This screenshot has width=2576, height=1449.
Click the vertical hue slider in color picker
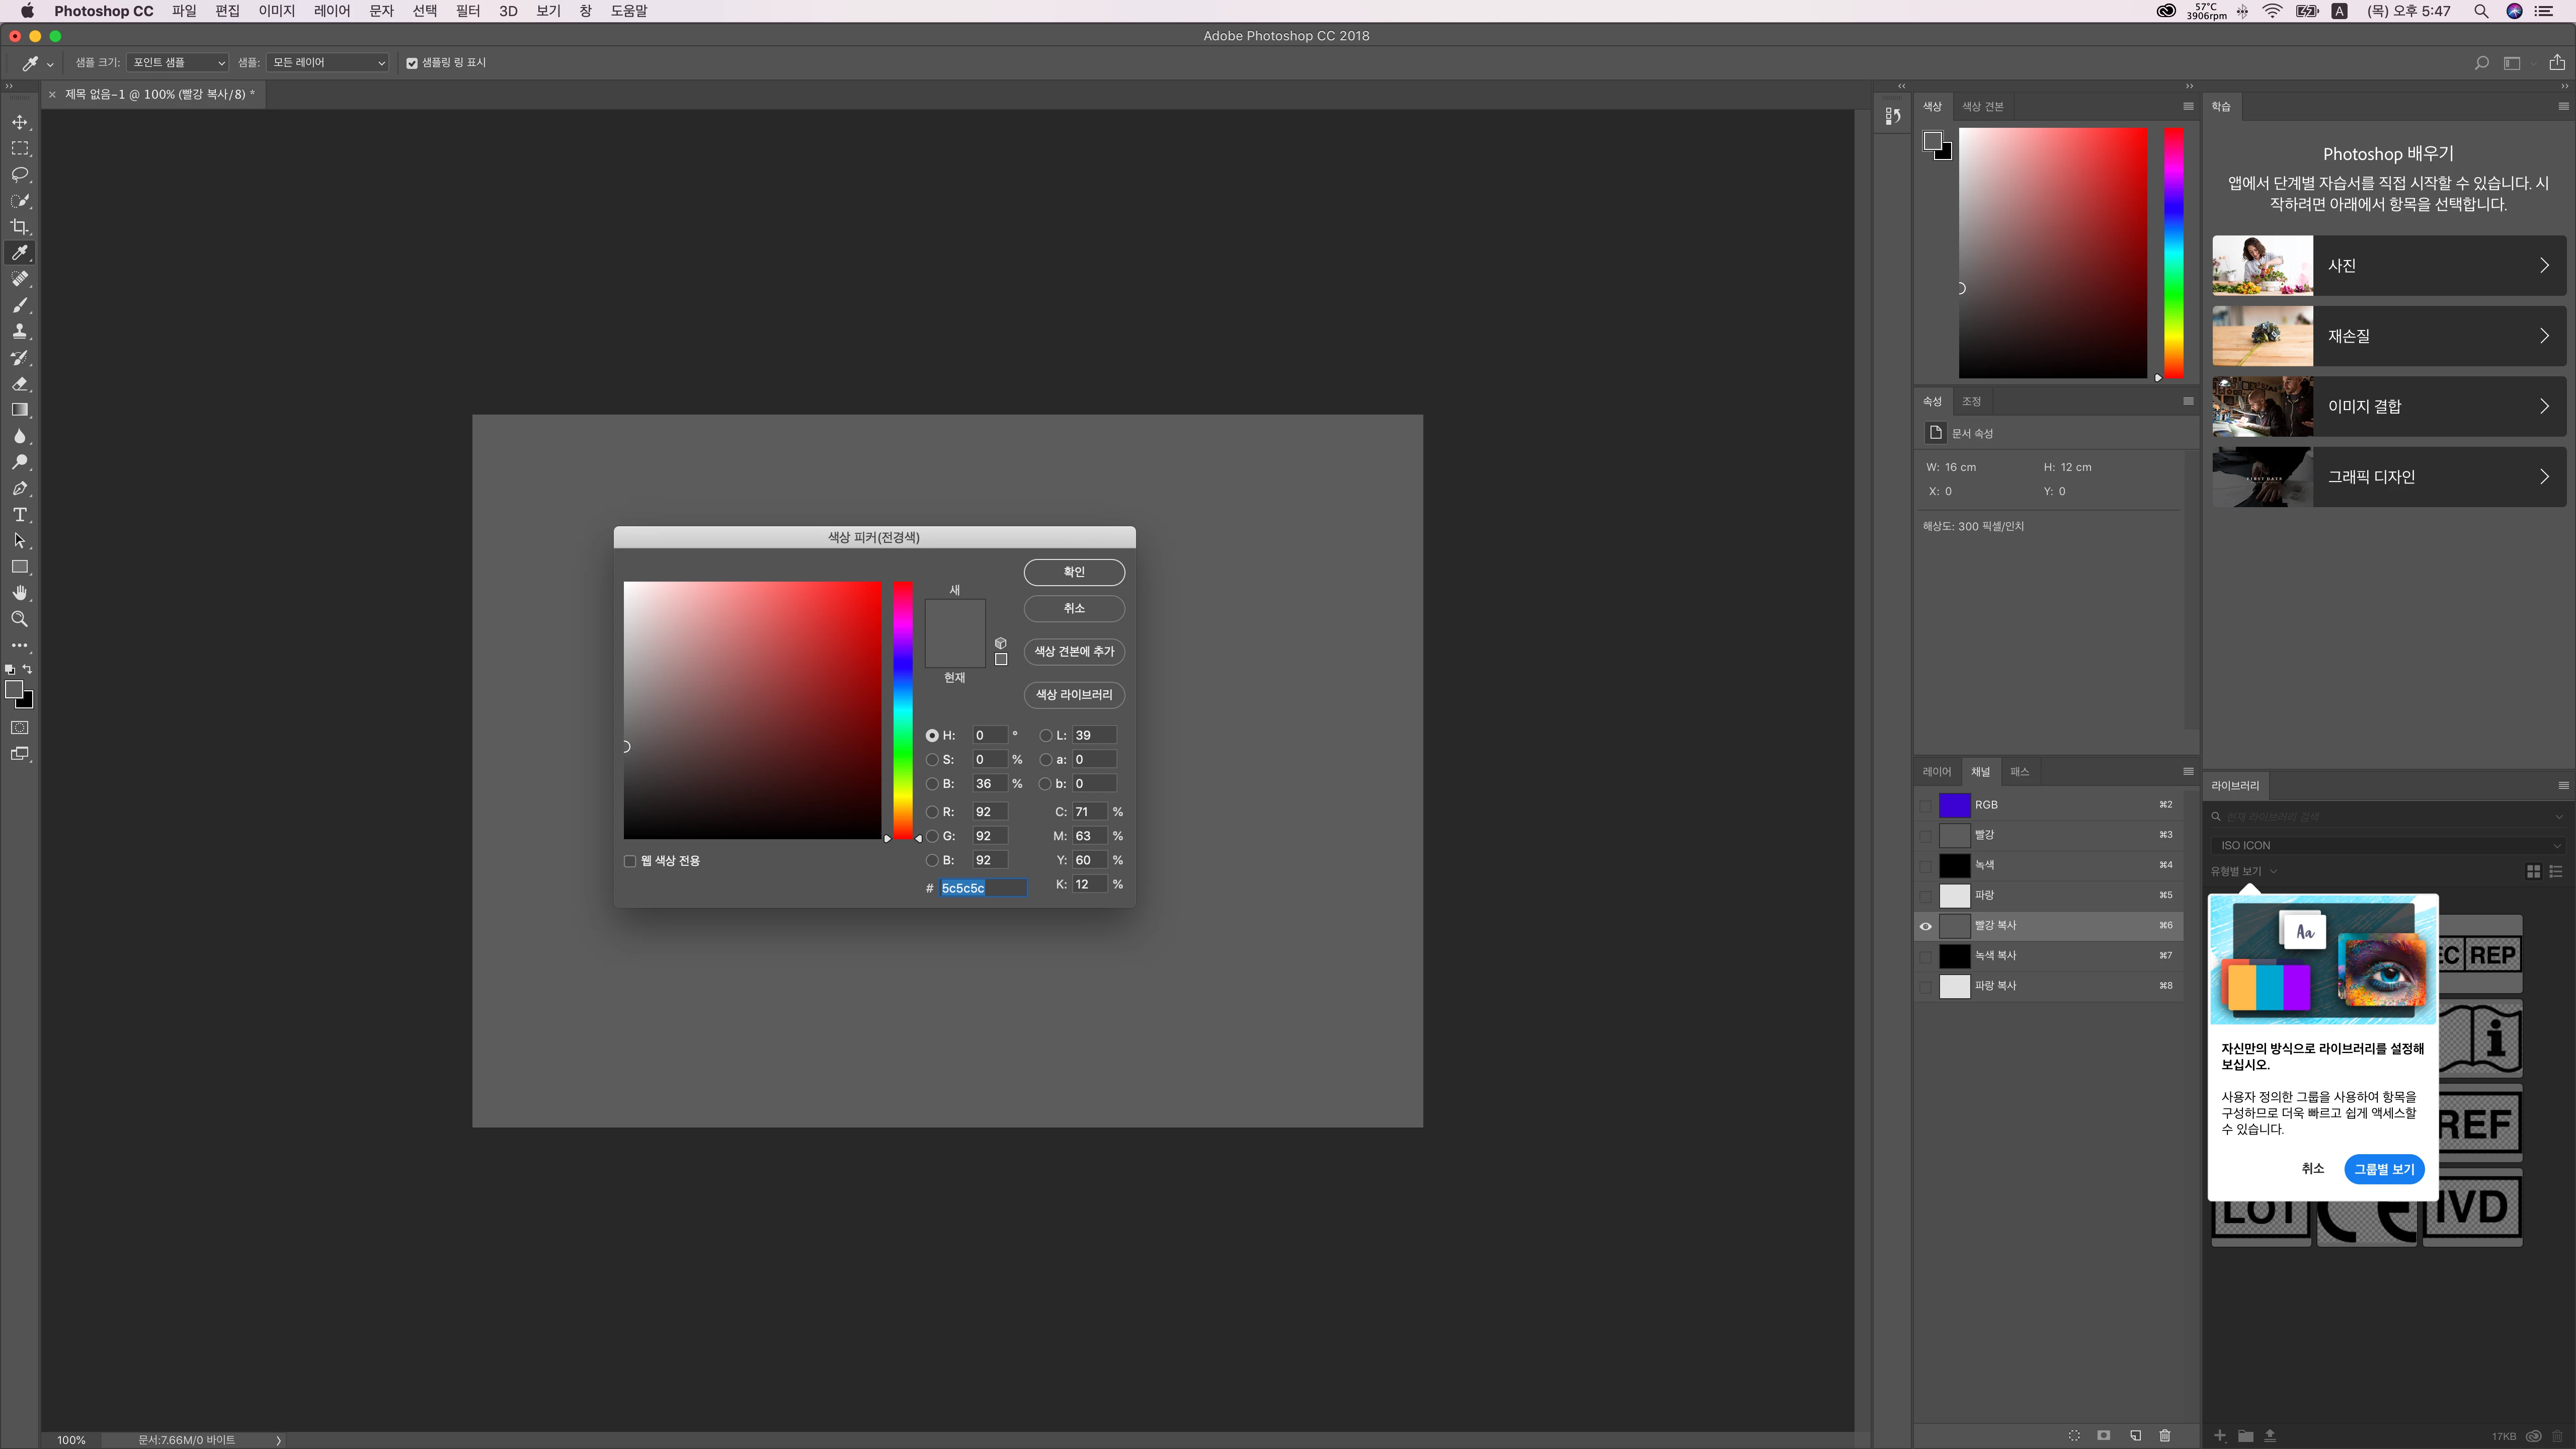(x=903, y=710)
